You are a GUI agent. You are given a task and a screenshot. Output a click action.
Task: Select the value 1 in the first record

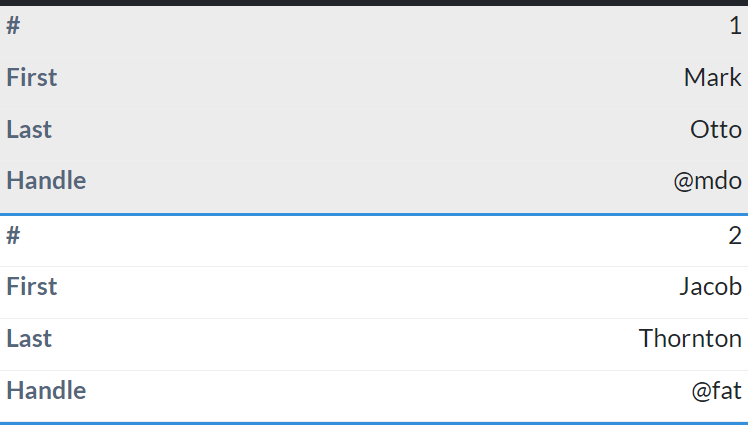click(735, 27)
